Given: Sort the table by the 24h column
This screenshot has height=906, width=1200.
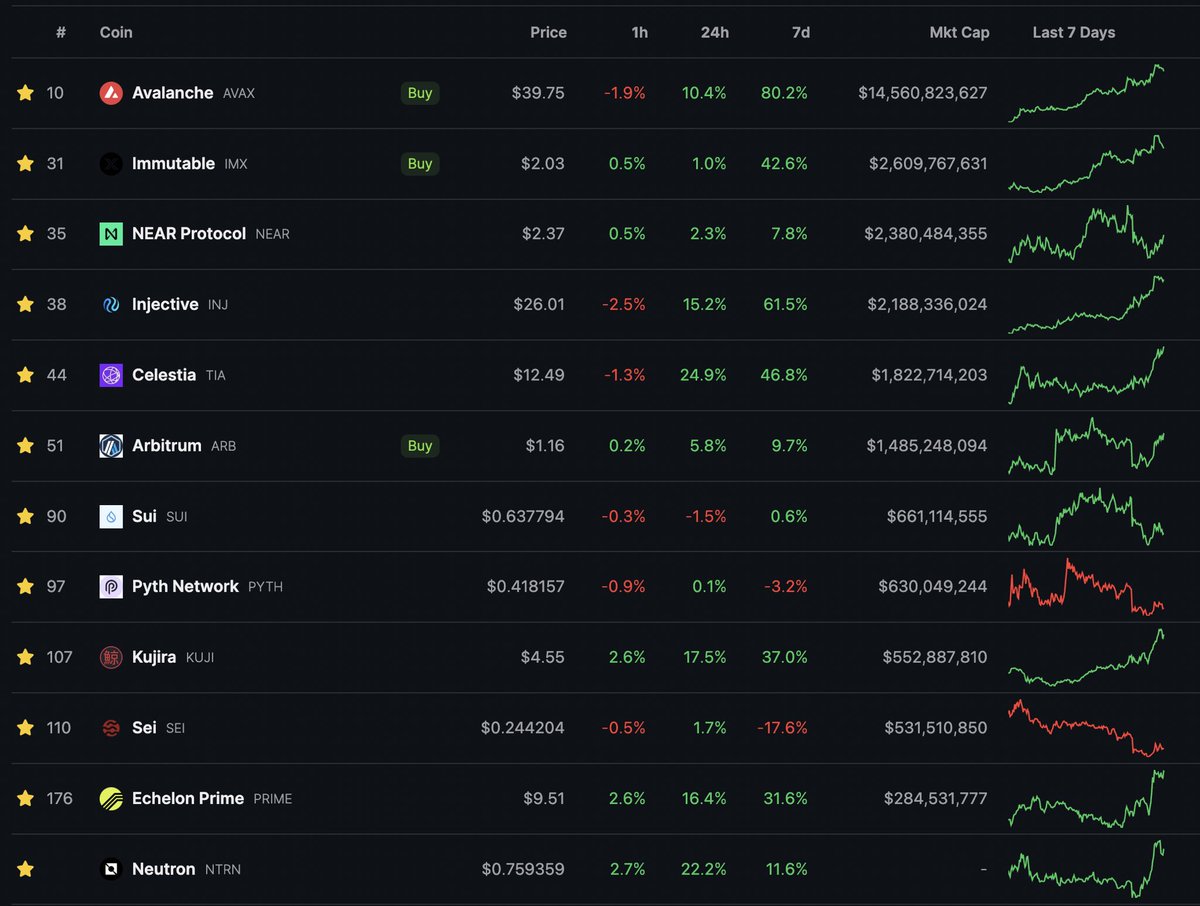Looking at the screenshot, I should pos(714,32).
